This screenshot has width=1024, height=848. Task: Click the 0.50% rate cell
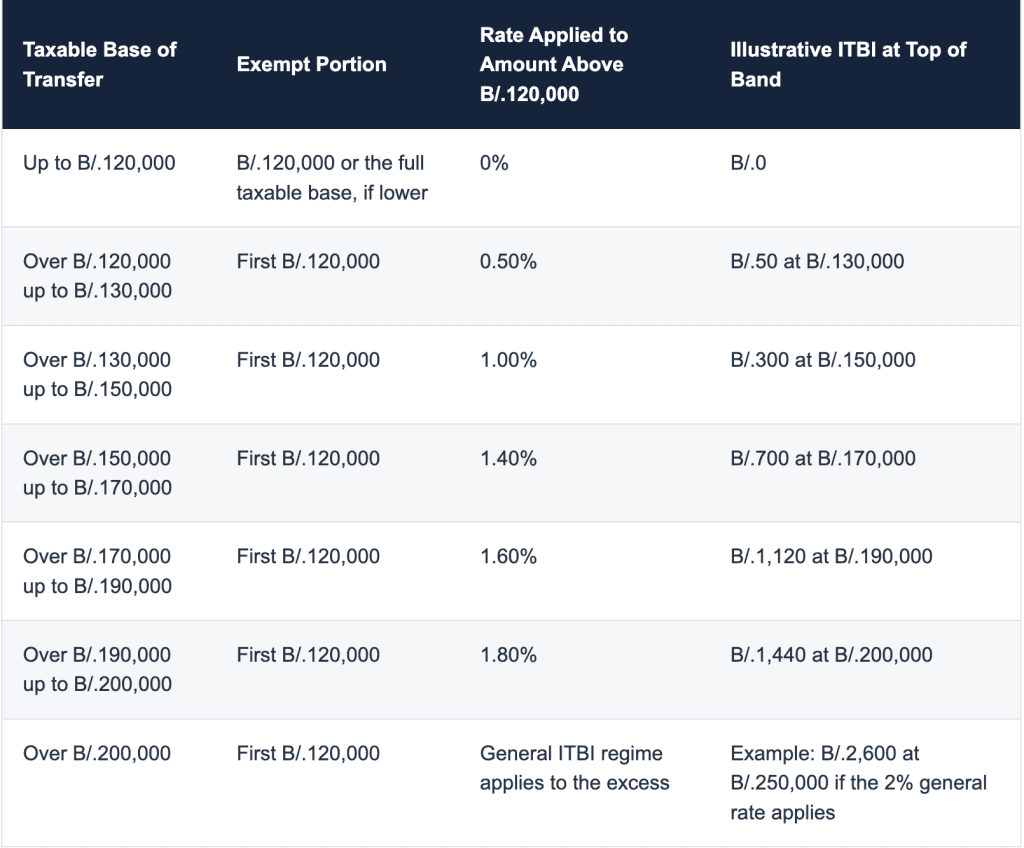[508, 261]
